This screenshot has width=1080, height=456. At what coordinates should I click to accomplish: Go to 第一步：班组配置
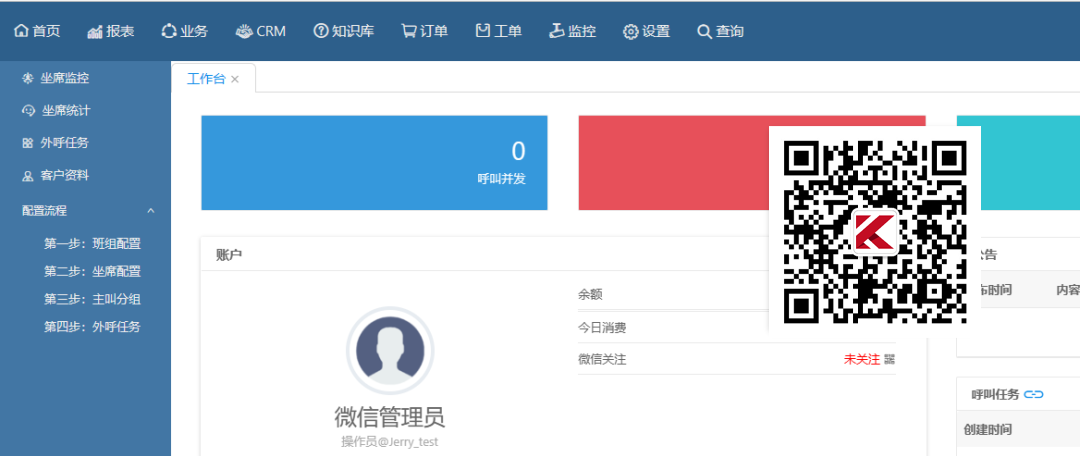point(92,244)
